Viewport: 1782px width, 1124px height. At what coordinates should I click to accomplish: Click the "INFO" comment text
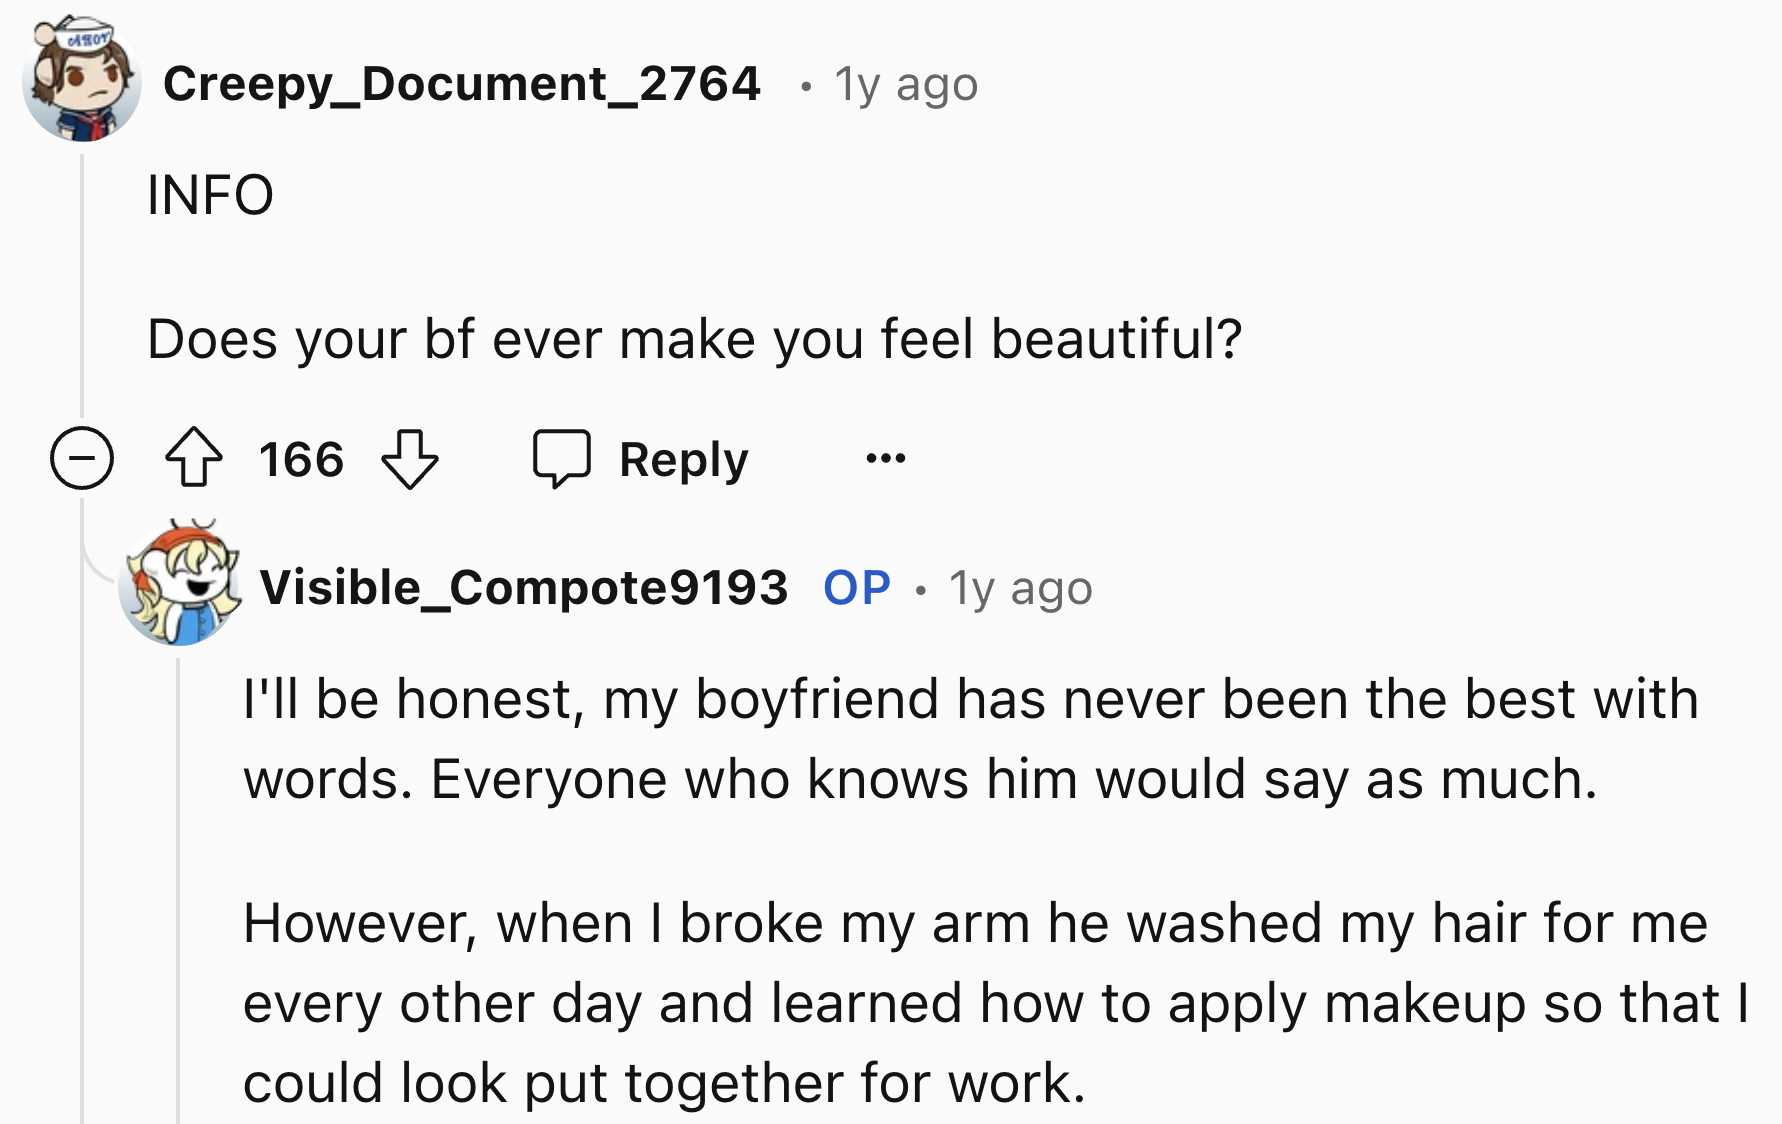(x=210, y=195)
